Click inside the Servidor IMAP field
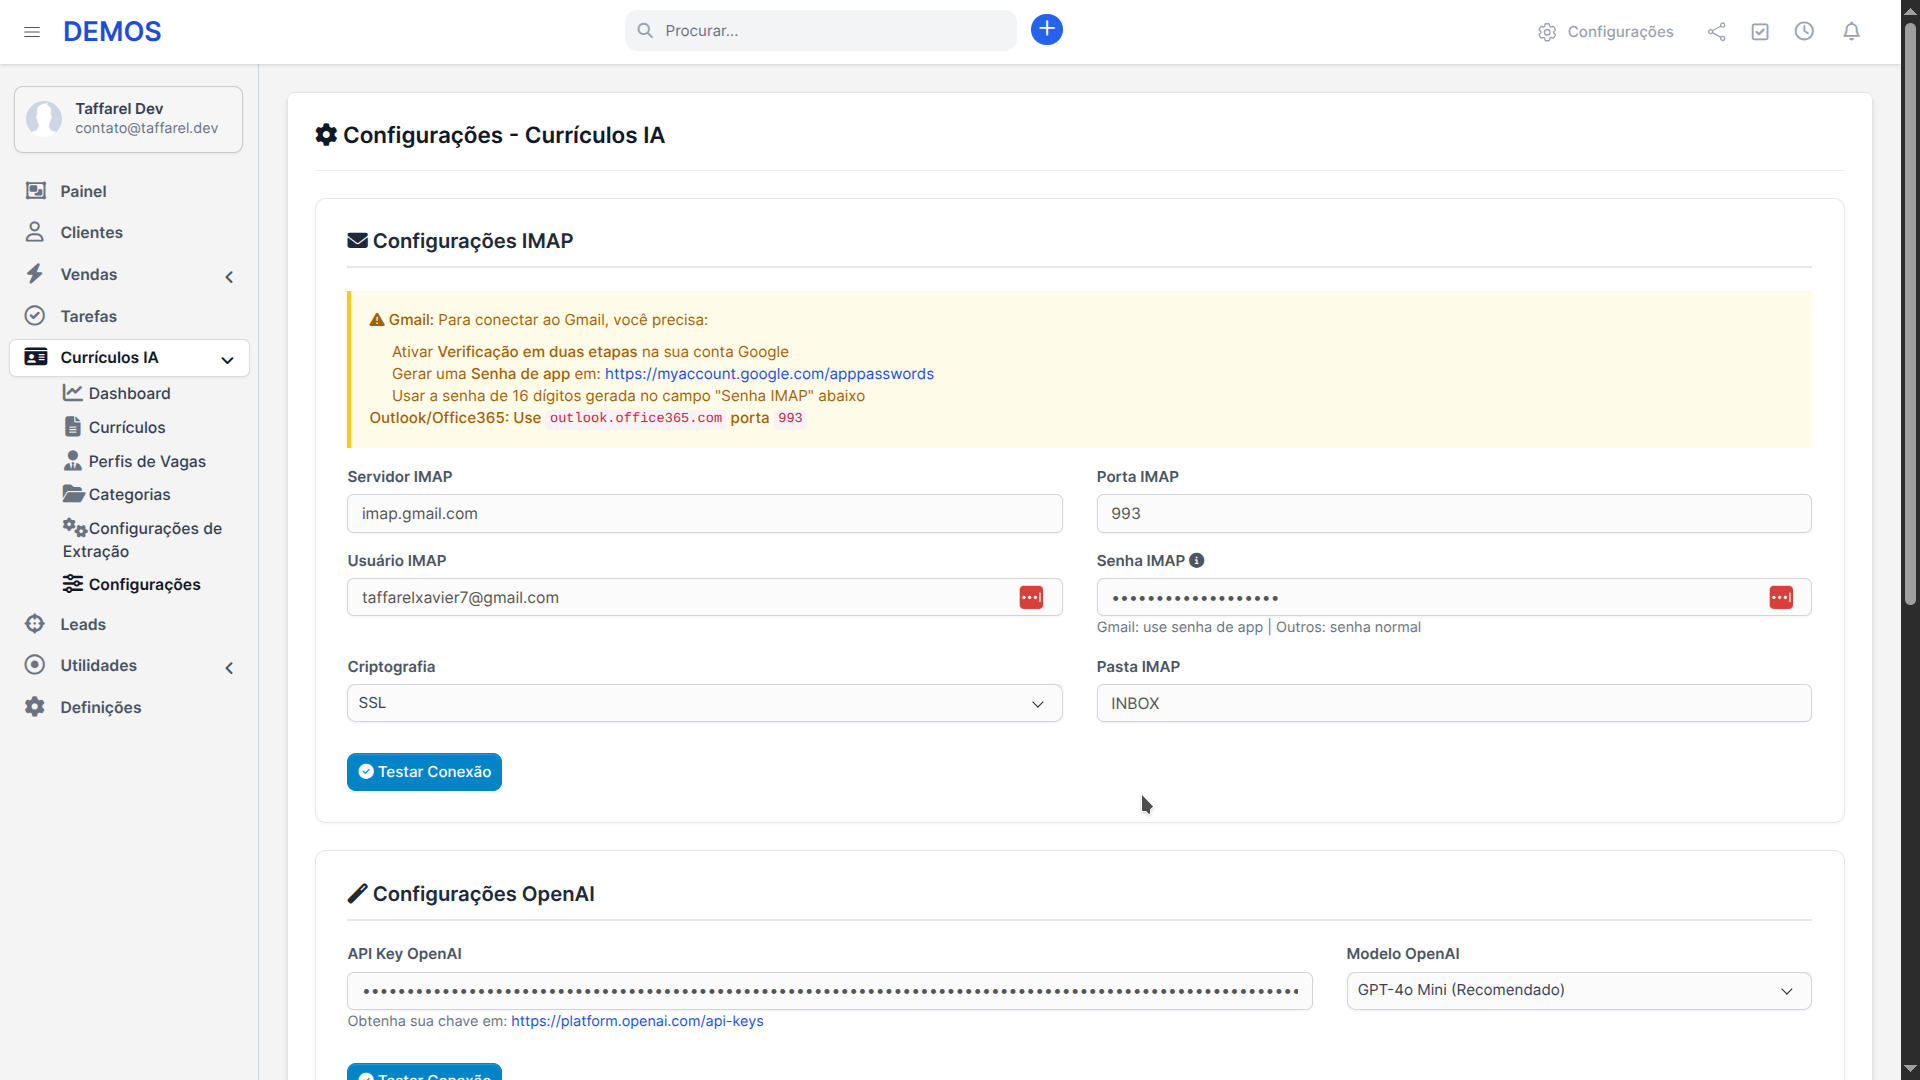 pos(704,513)
